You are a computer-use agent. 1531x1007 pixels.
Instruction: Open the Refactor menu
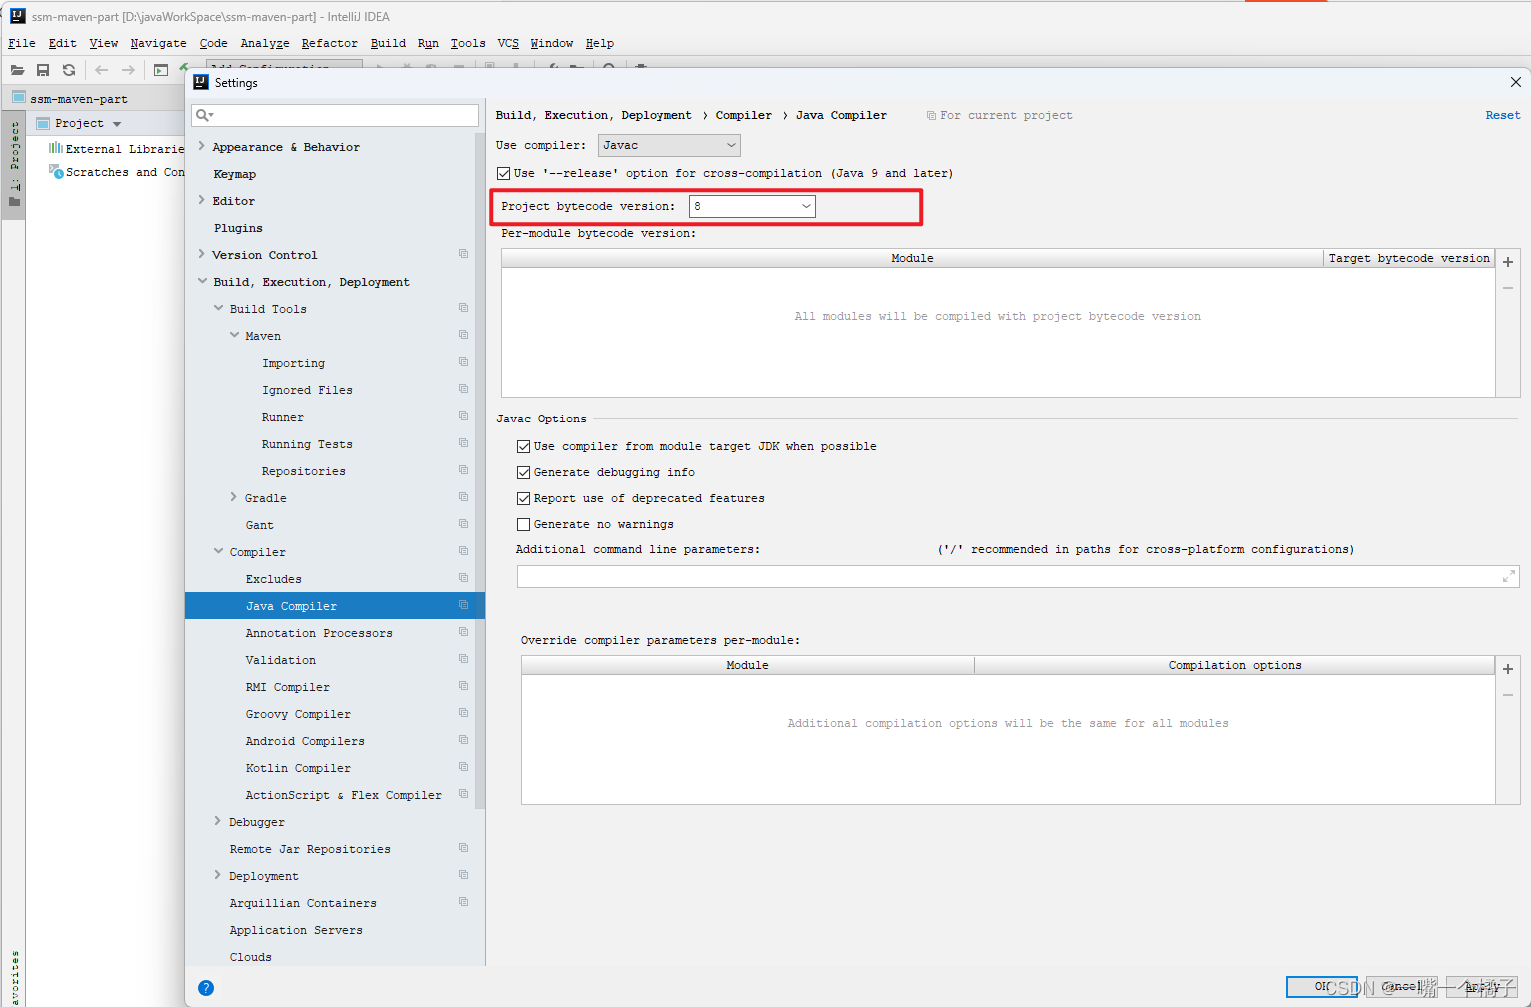point(329,43)
